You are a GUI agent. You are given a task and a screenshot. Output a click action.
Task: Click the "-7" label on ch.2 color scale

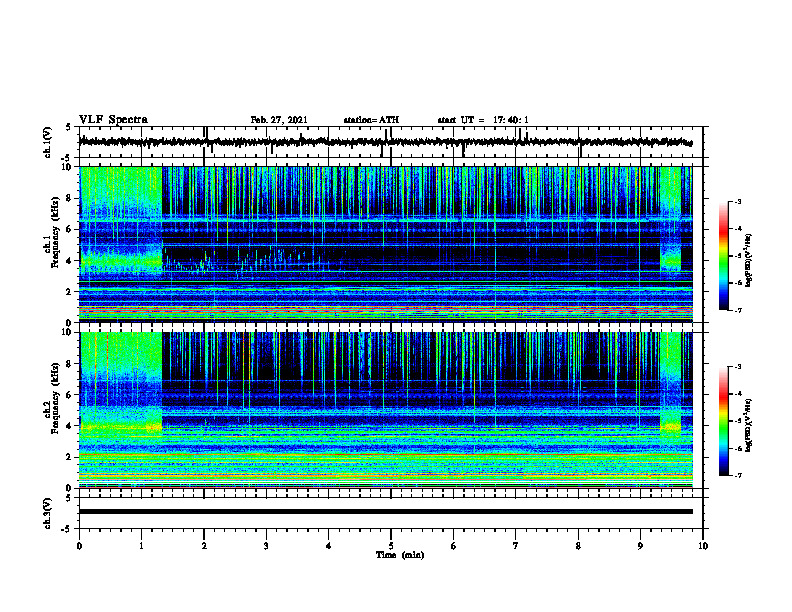pyautogui.click(x=737, y=475)
